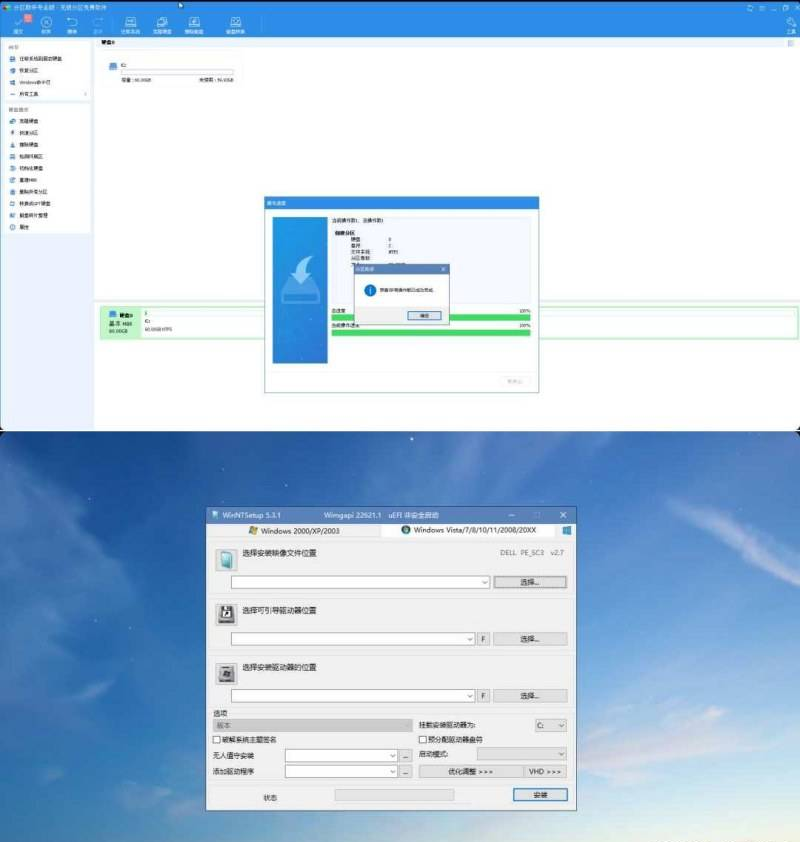Click the install image file icon in WinNTSetup
This screenshot has height=842, width=800.
226,560
